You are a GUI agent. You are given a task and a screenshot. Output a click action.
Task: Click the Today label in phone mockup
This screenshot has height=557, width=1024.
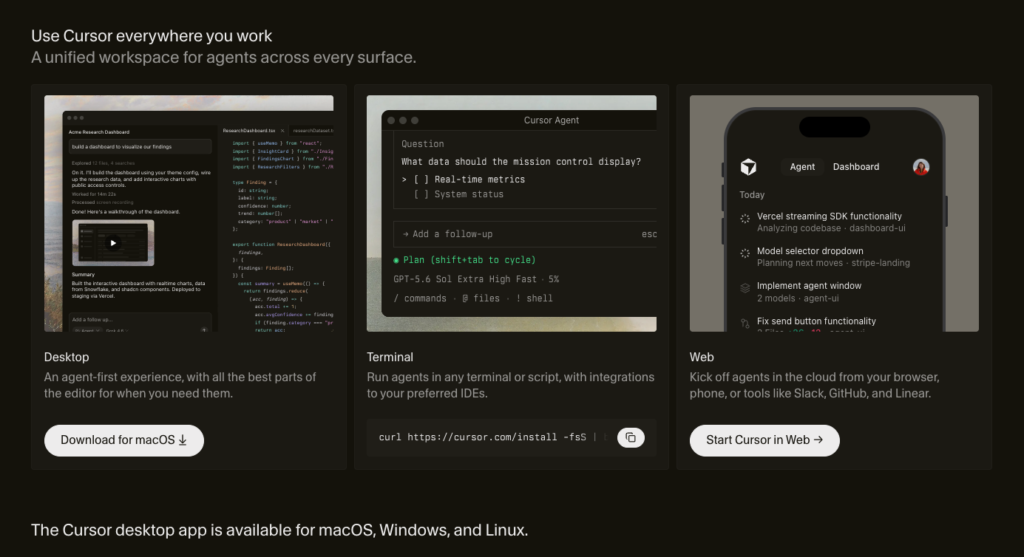pyautogui.click(x=752, y=195)
